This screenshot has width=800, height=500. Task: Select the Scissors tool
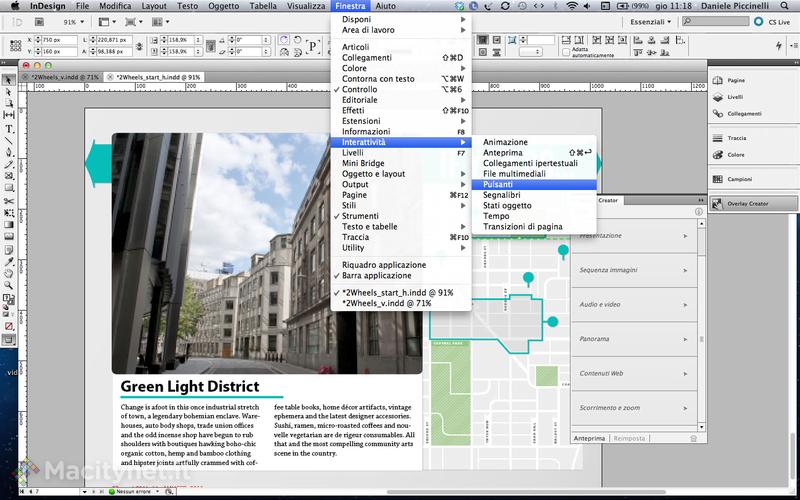coord(9,201)
